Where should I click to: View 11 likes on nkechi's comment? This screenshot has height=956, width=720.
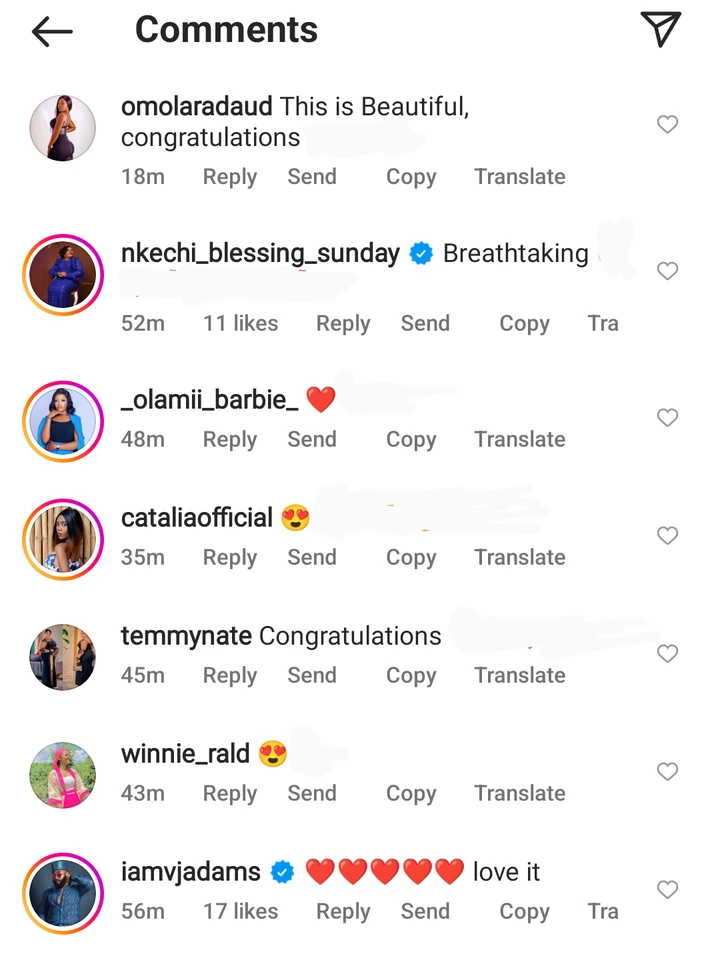240,323
